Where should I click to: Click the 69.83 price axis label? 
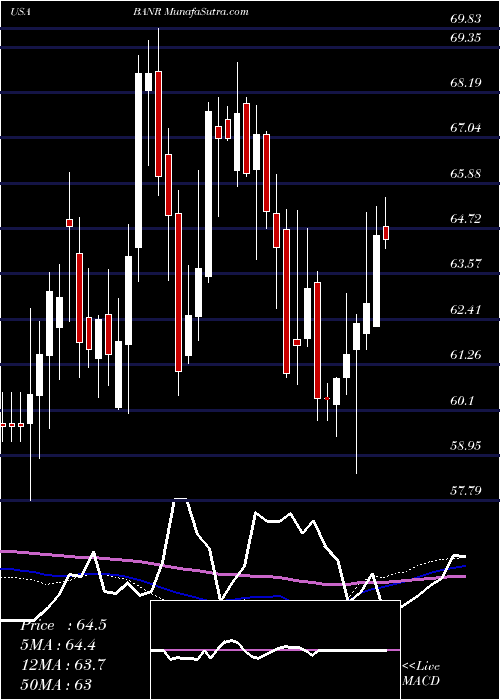click(466, 19)
